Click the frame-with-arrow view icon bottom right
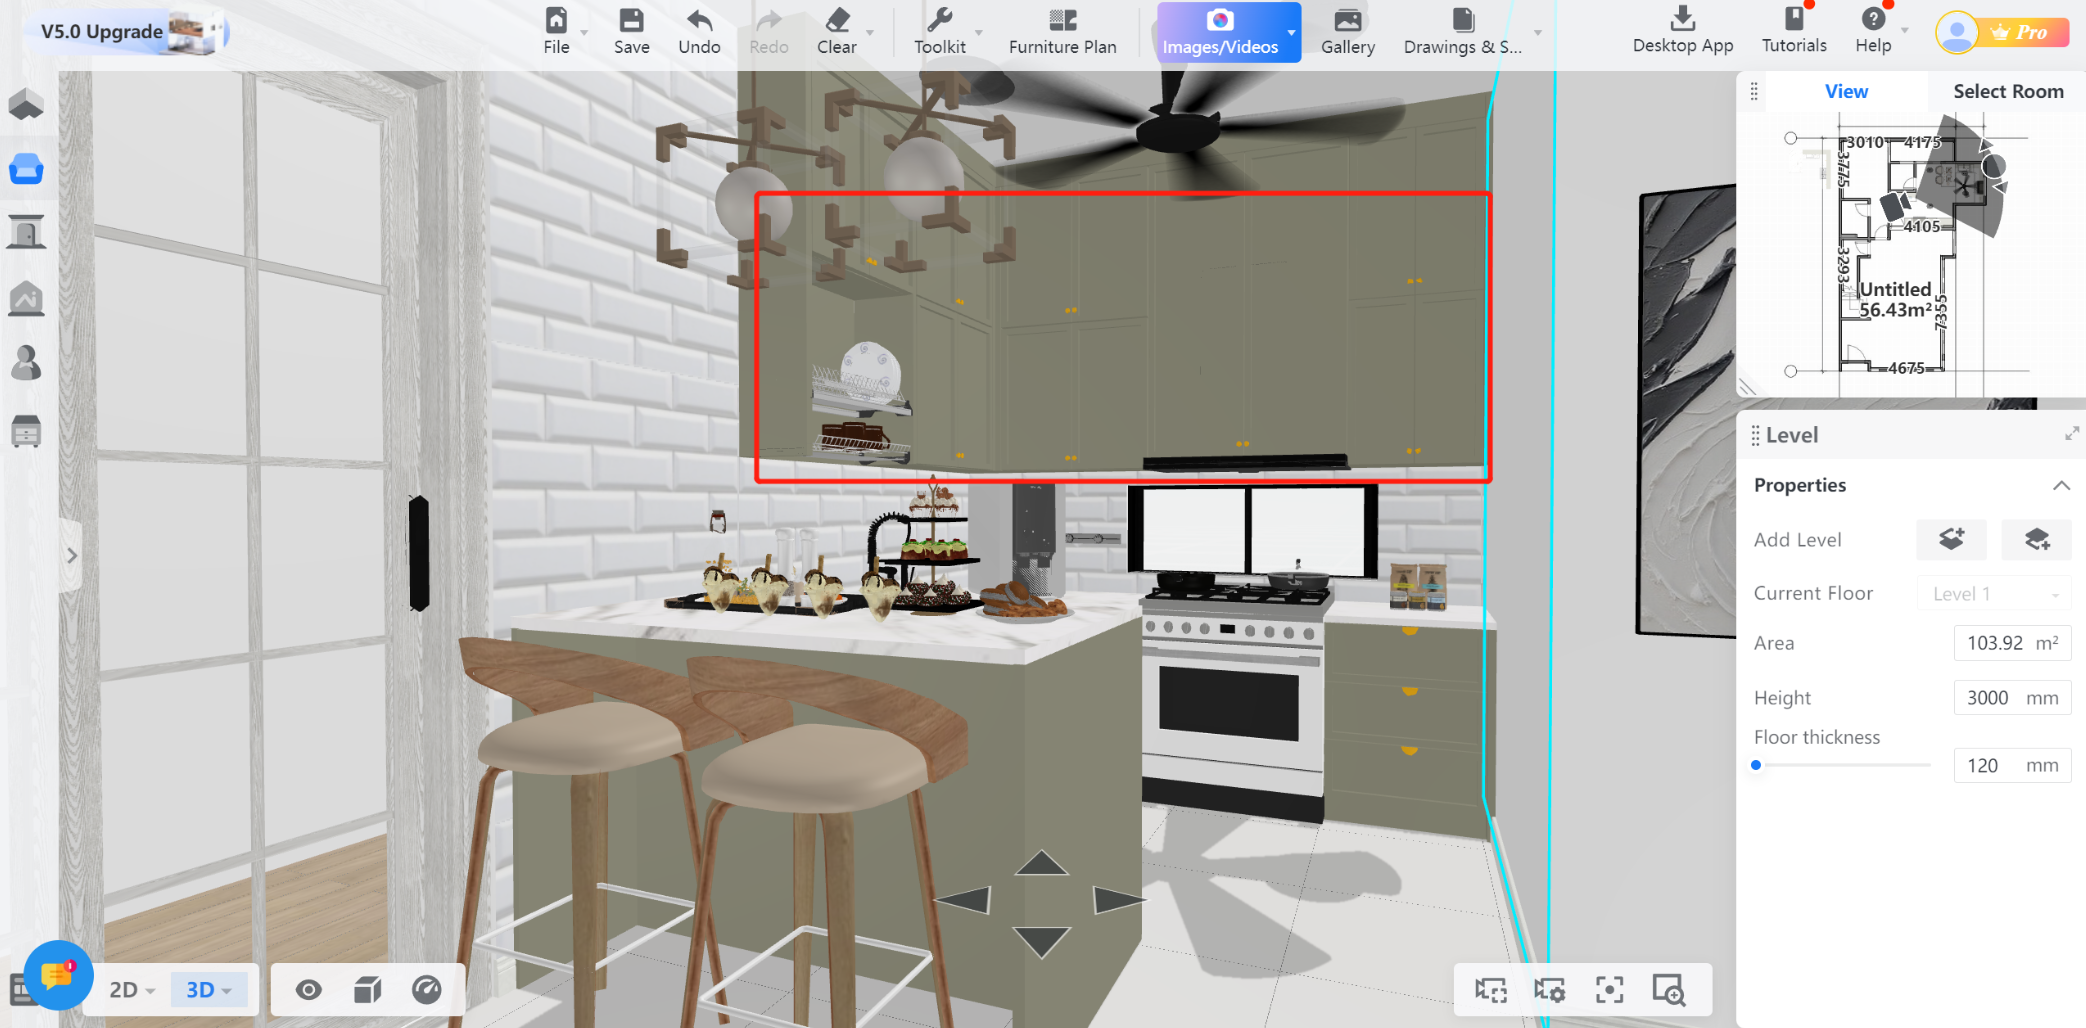 (x=1491, y=990)
